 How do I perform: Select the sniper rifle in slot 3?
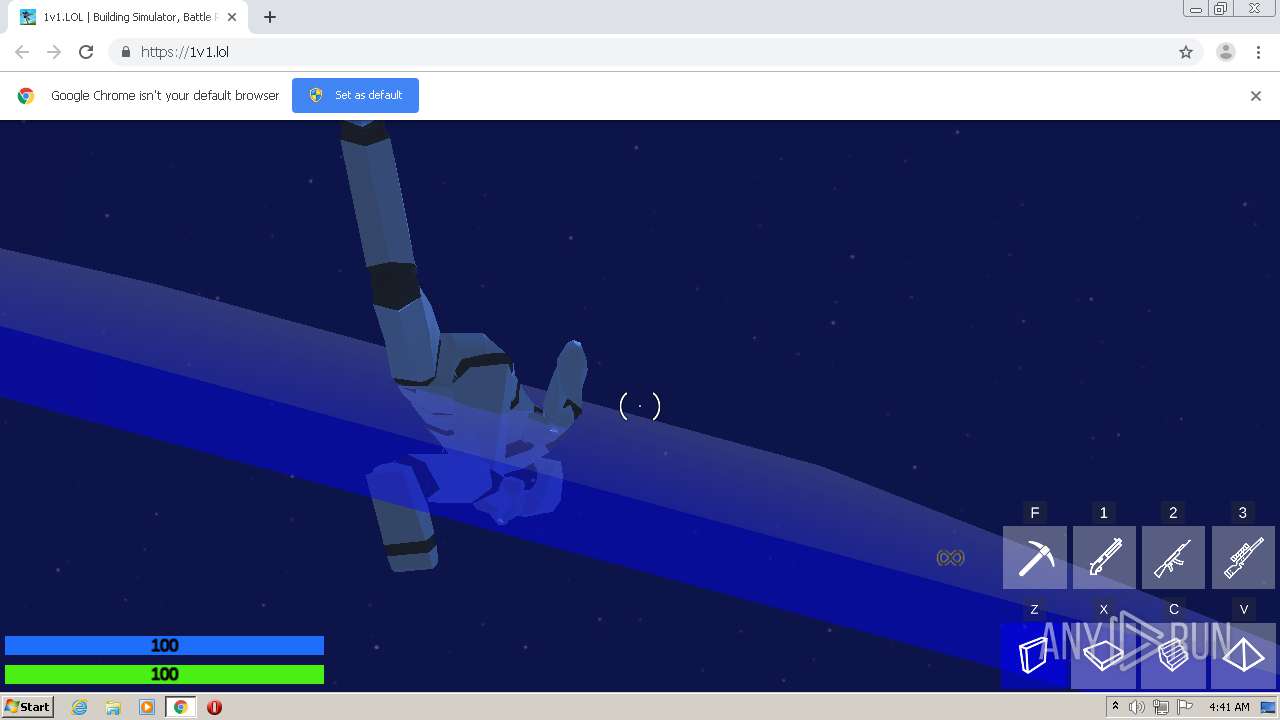pos(1243,557)
